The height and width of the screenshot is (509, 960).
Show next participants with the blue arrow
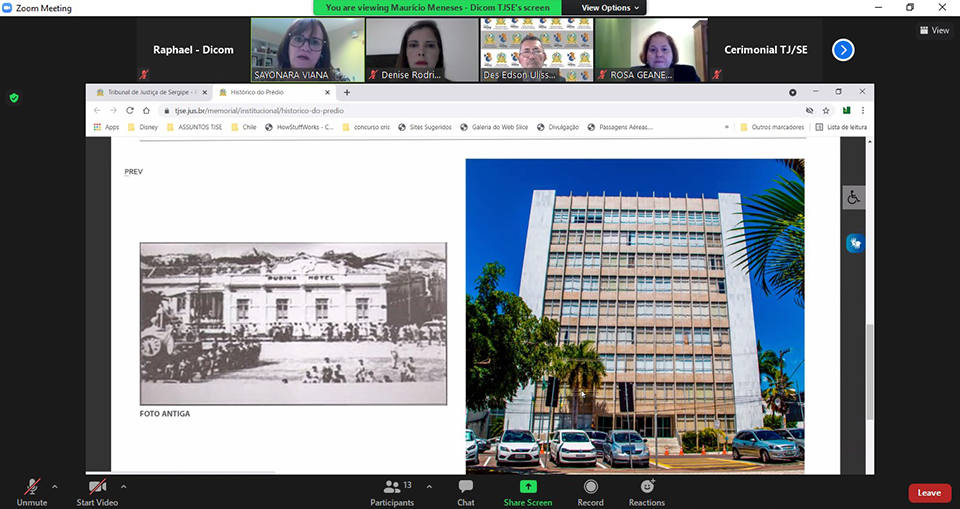[x=843, y=49]
